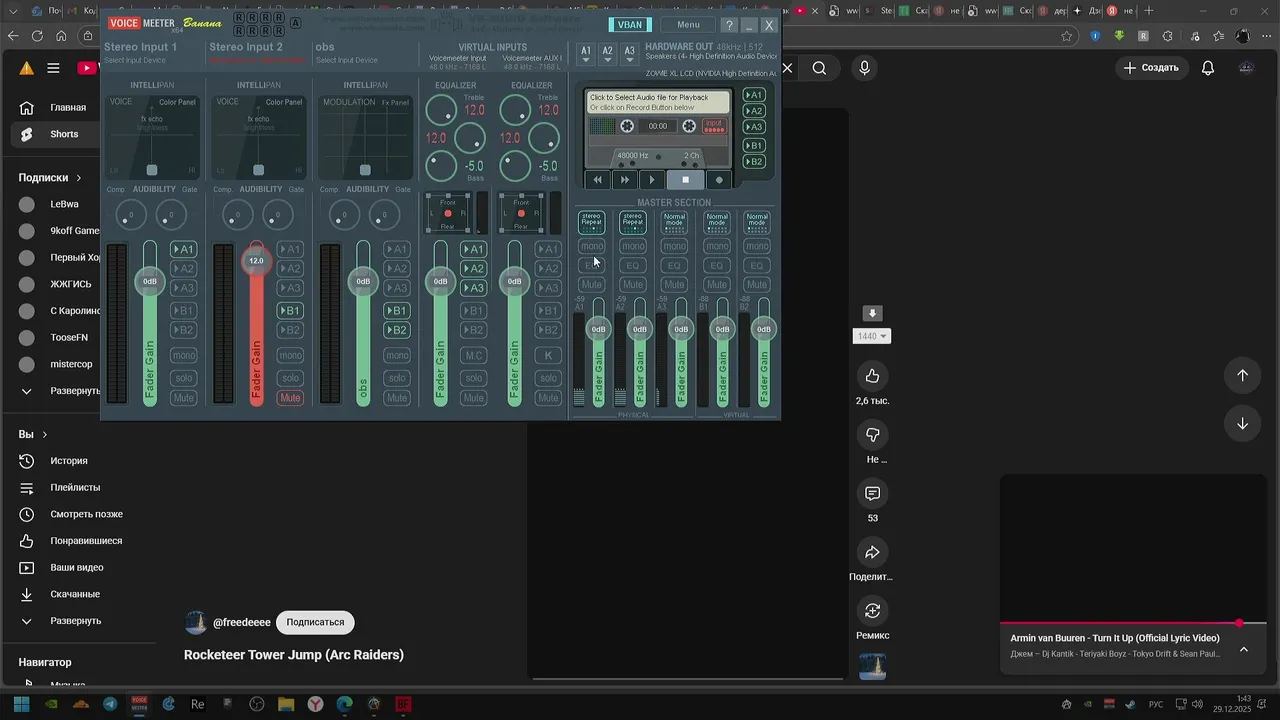The width and height of the screenshot is (1280, 720).
Task: Toggle cassette B2 bus source button
Action: 754,162
